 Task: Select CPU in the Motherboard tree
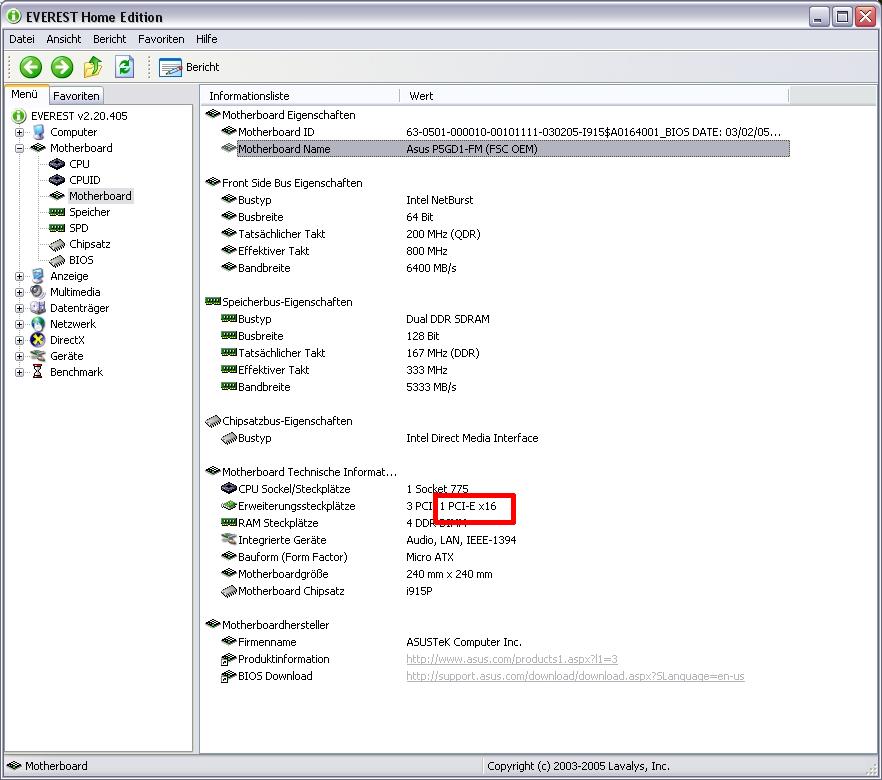79,164
